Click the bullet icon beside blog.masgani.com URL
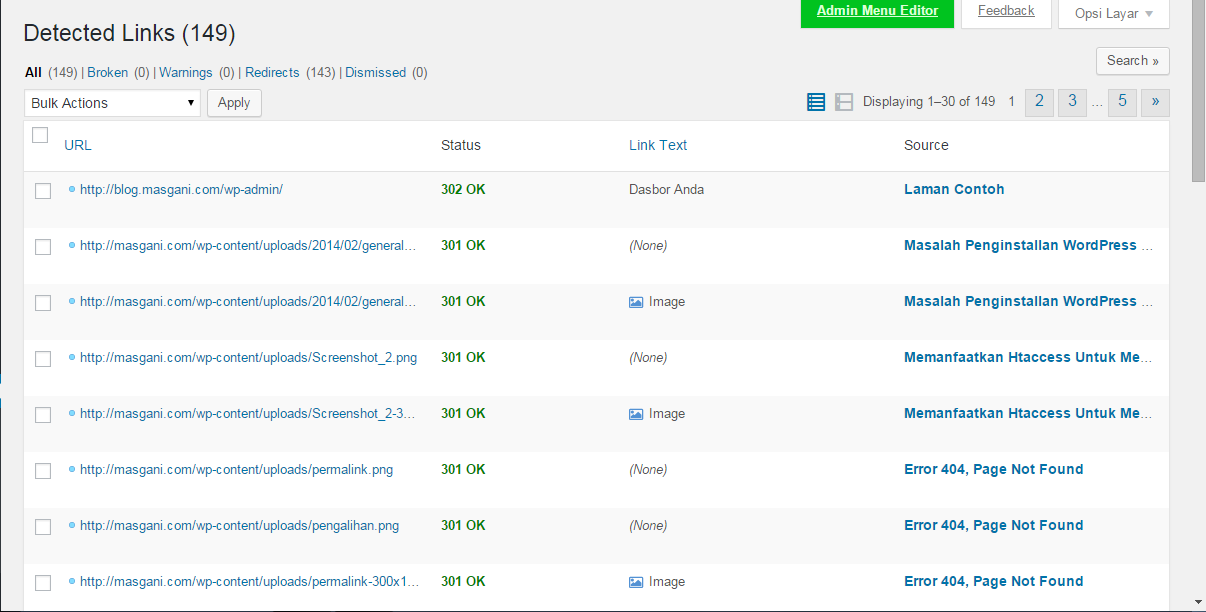The image size is (1206, 612). (x=72, y=189)
